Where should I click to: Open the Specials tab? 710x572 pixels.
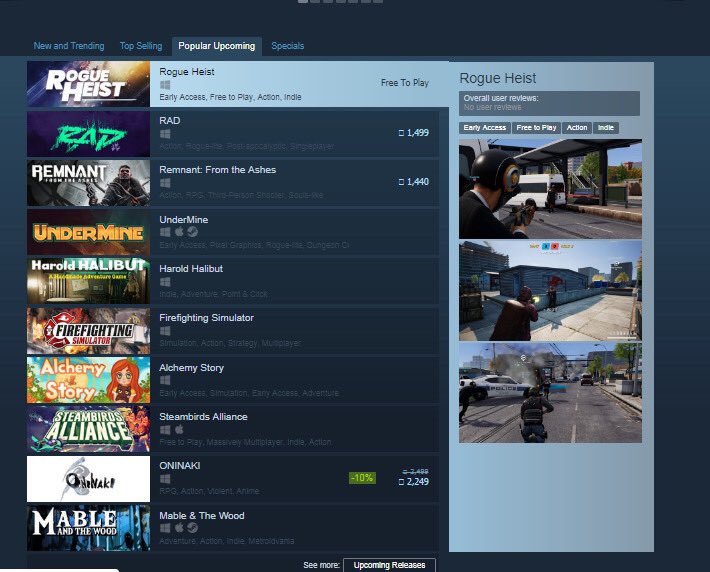(x=288, y=46)
